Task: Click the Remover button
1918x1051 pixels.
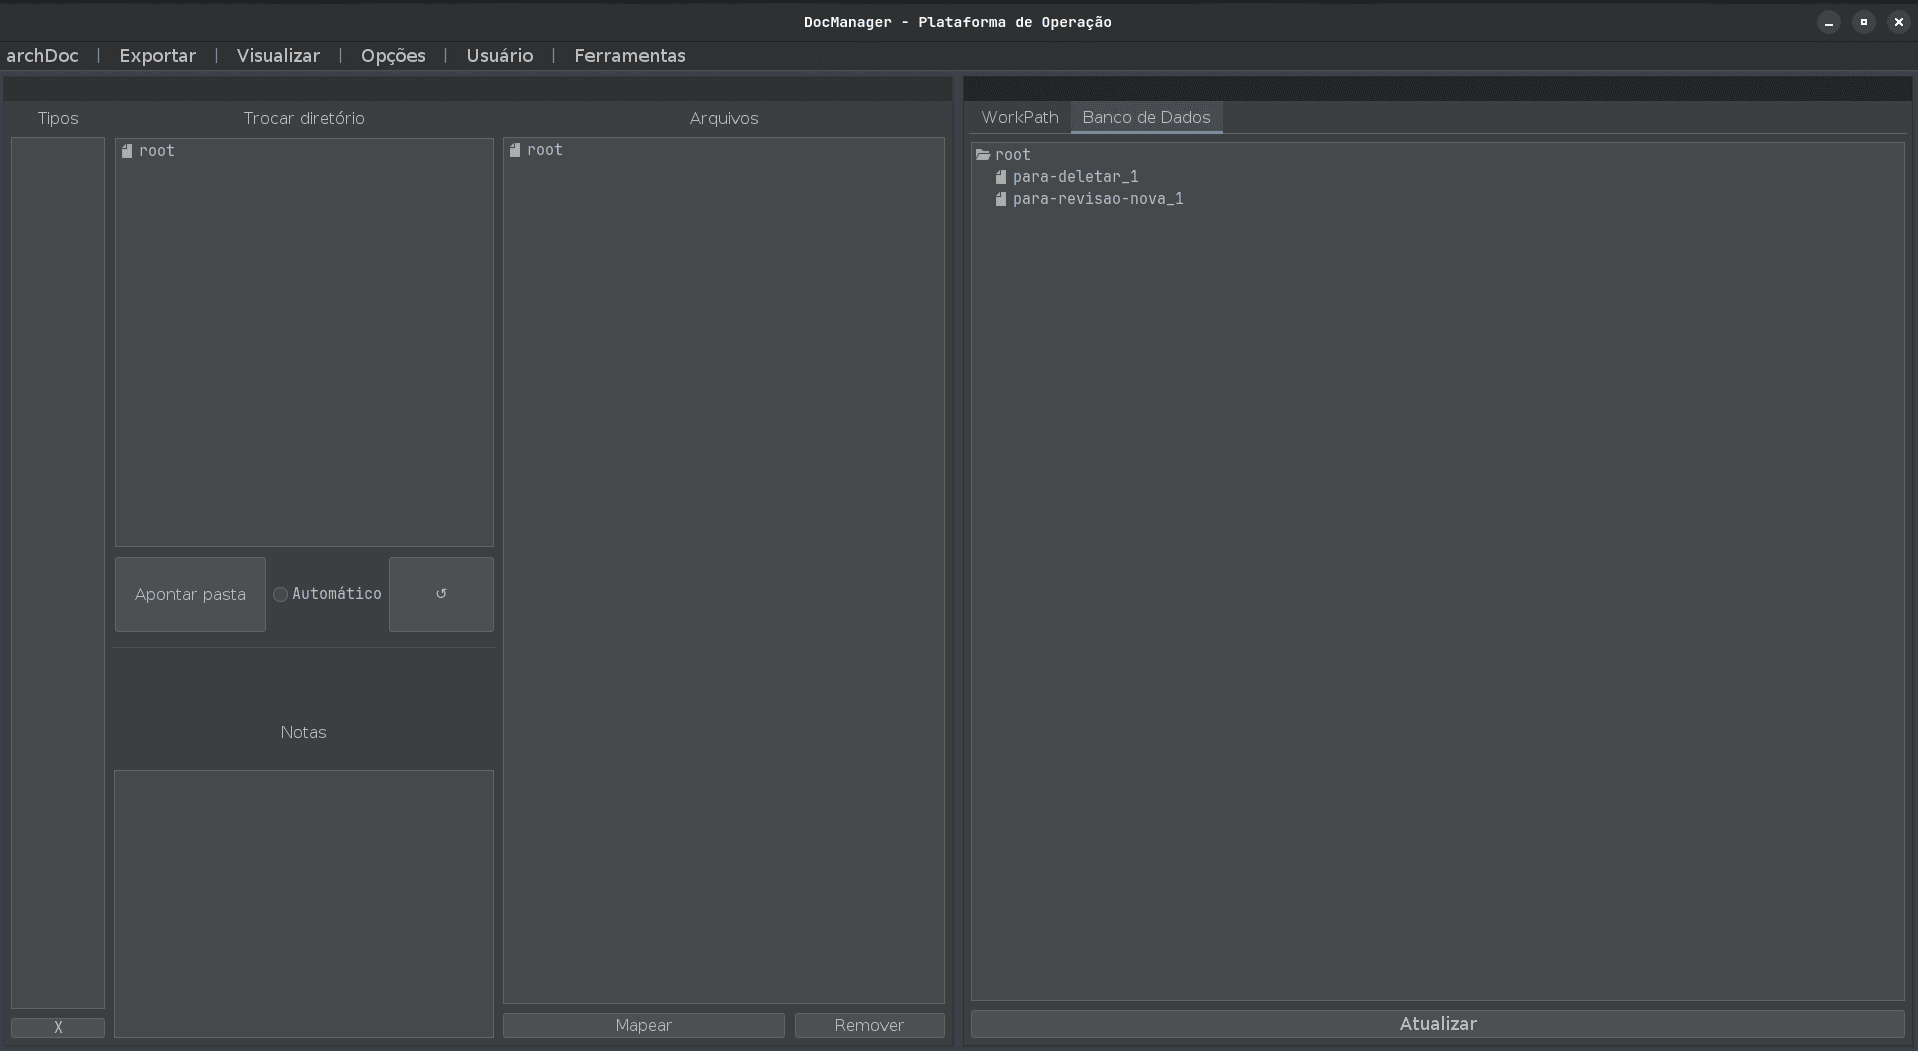Action: point(869,1025)
